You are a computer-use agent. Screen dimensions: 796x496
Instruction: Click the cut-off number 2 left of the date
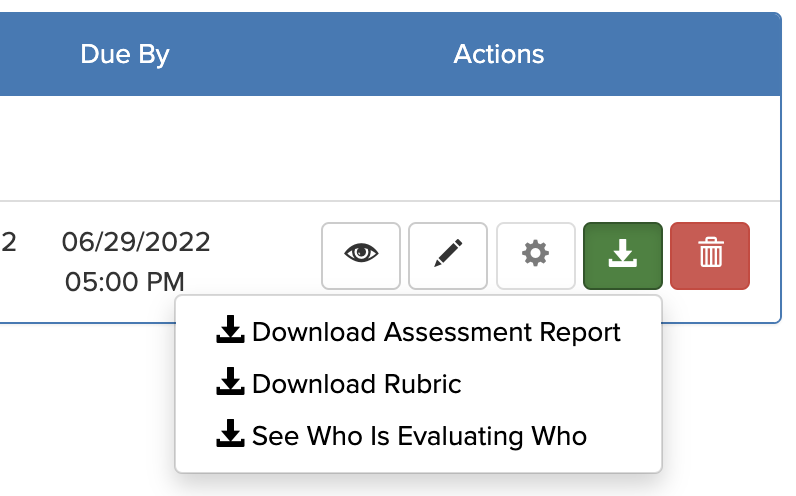(10, 242)
